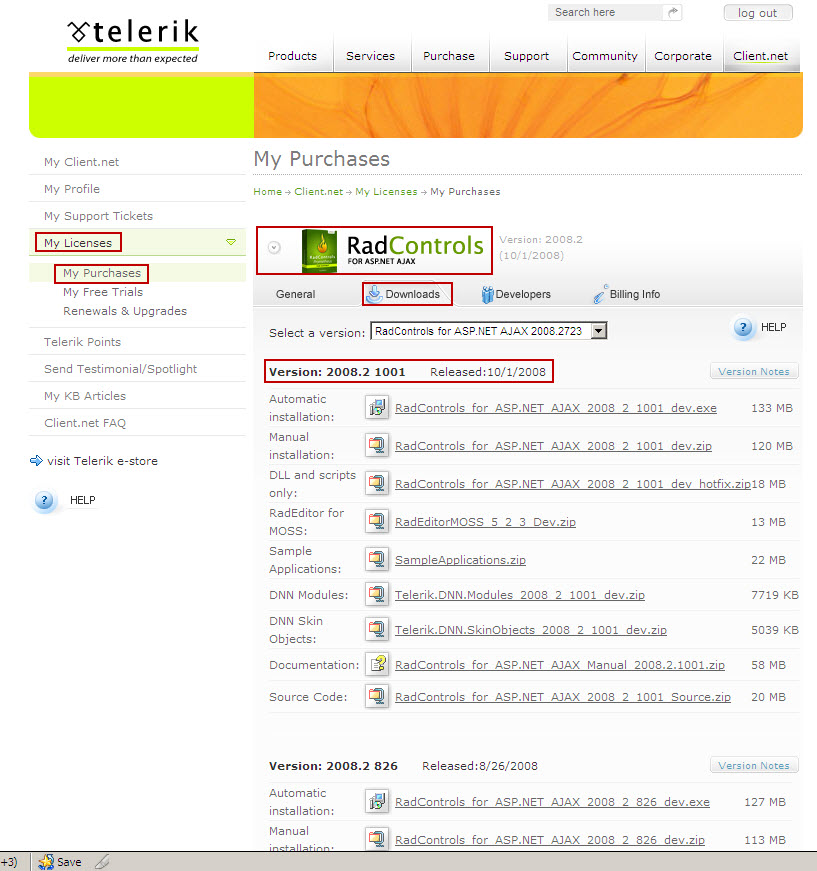Click the download icon for 2008_2_1001_dev.zip

[377, 445]
